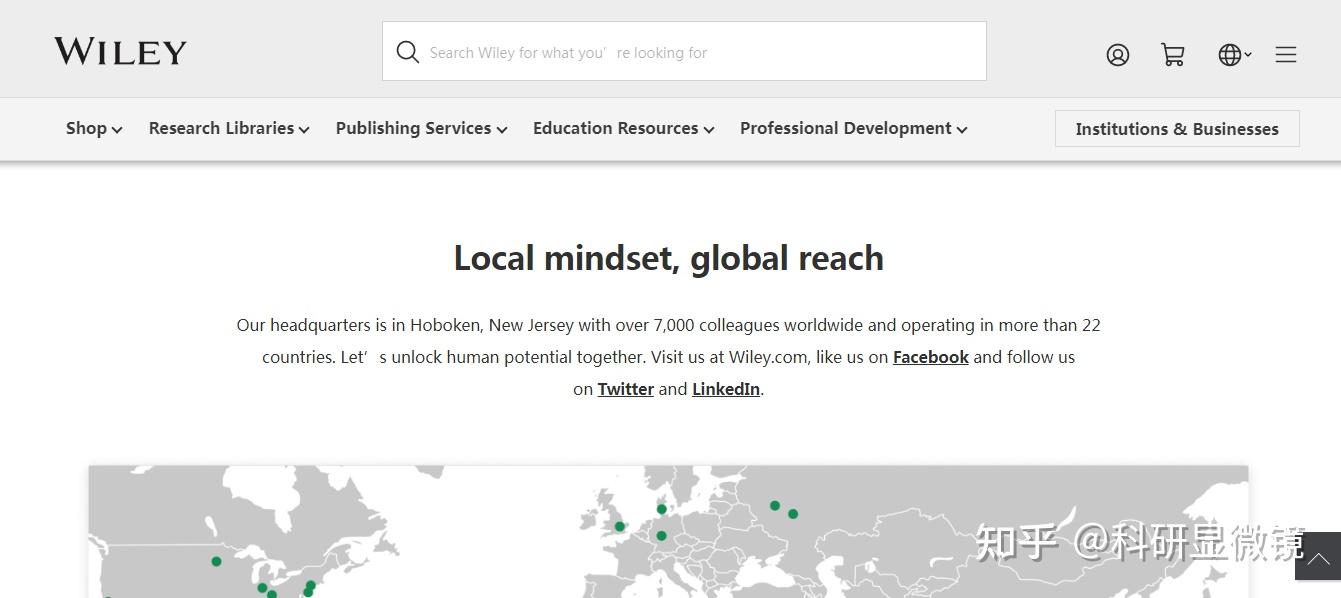
Task: Open the Twitter link
Action: pyautogui.click(x=625, y=388)
